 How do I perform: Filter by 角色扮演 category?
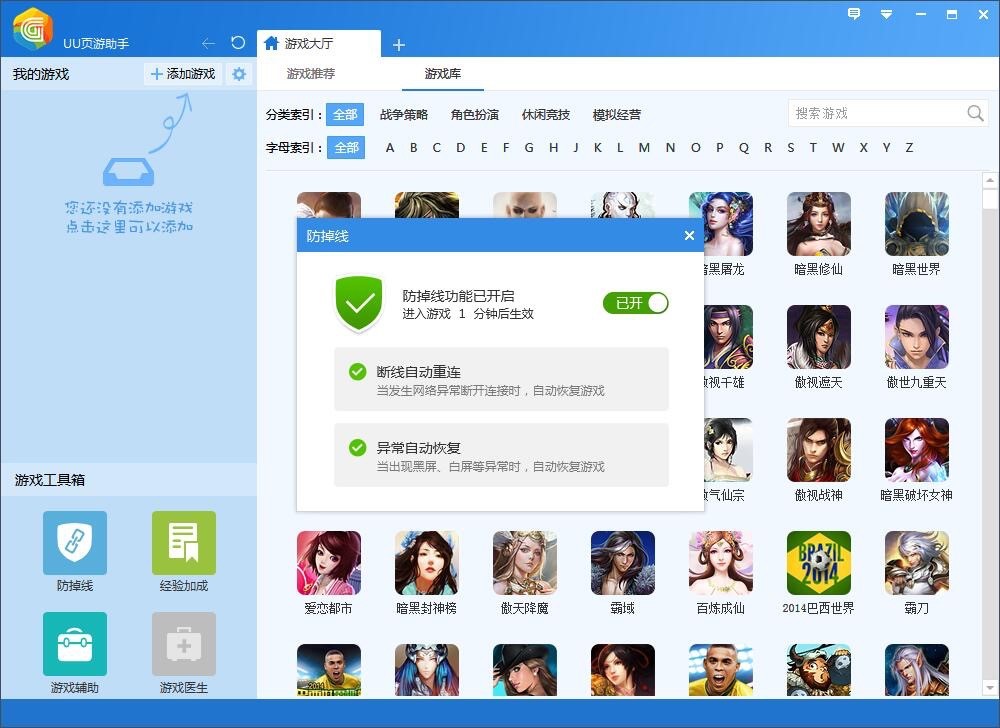pyautogui.click(x=474, y=115)
